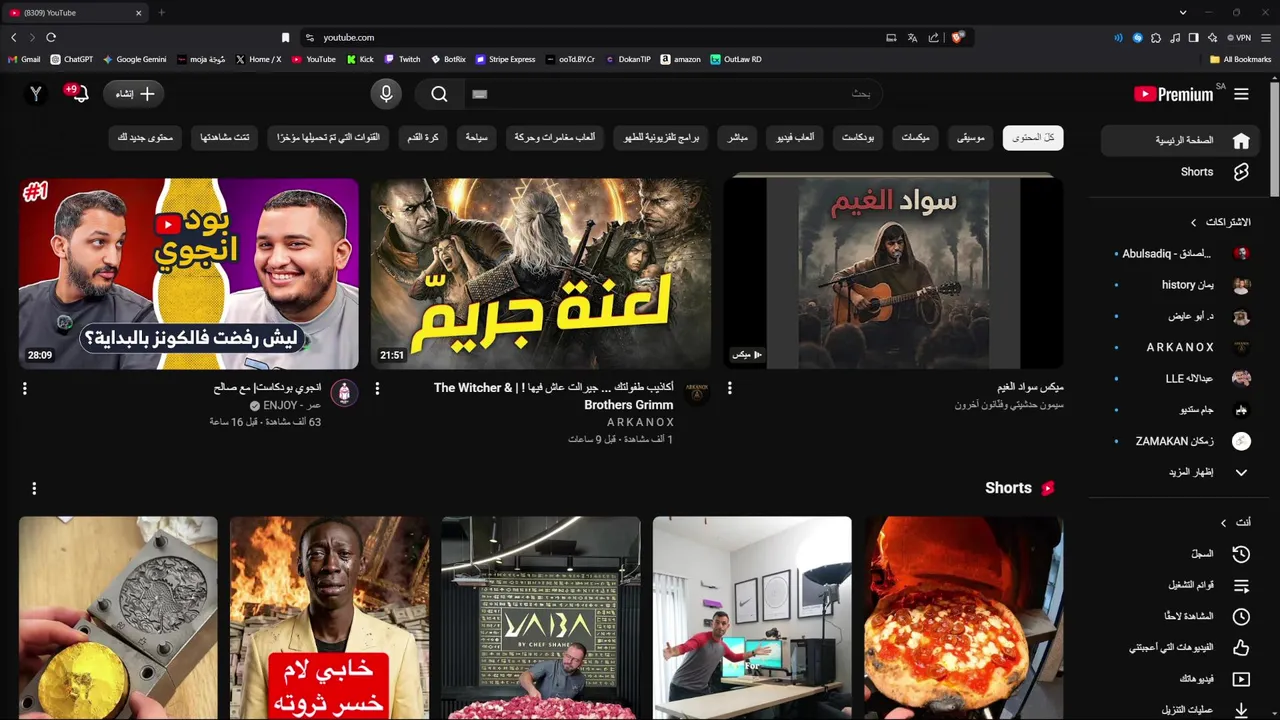This screenshot has width=1280, height=720.
Task: Open ZAMAKAN subscription channel
Action: coord(1181,441)
